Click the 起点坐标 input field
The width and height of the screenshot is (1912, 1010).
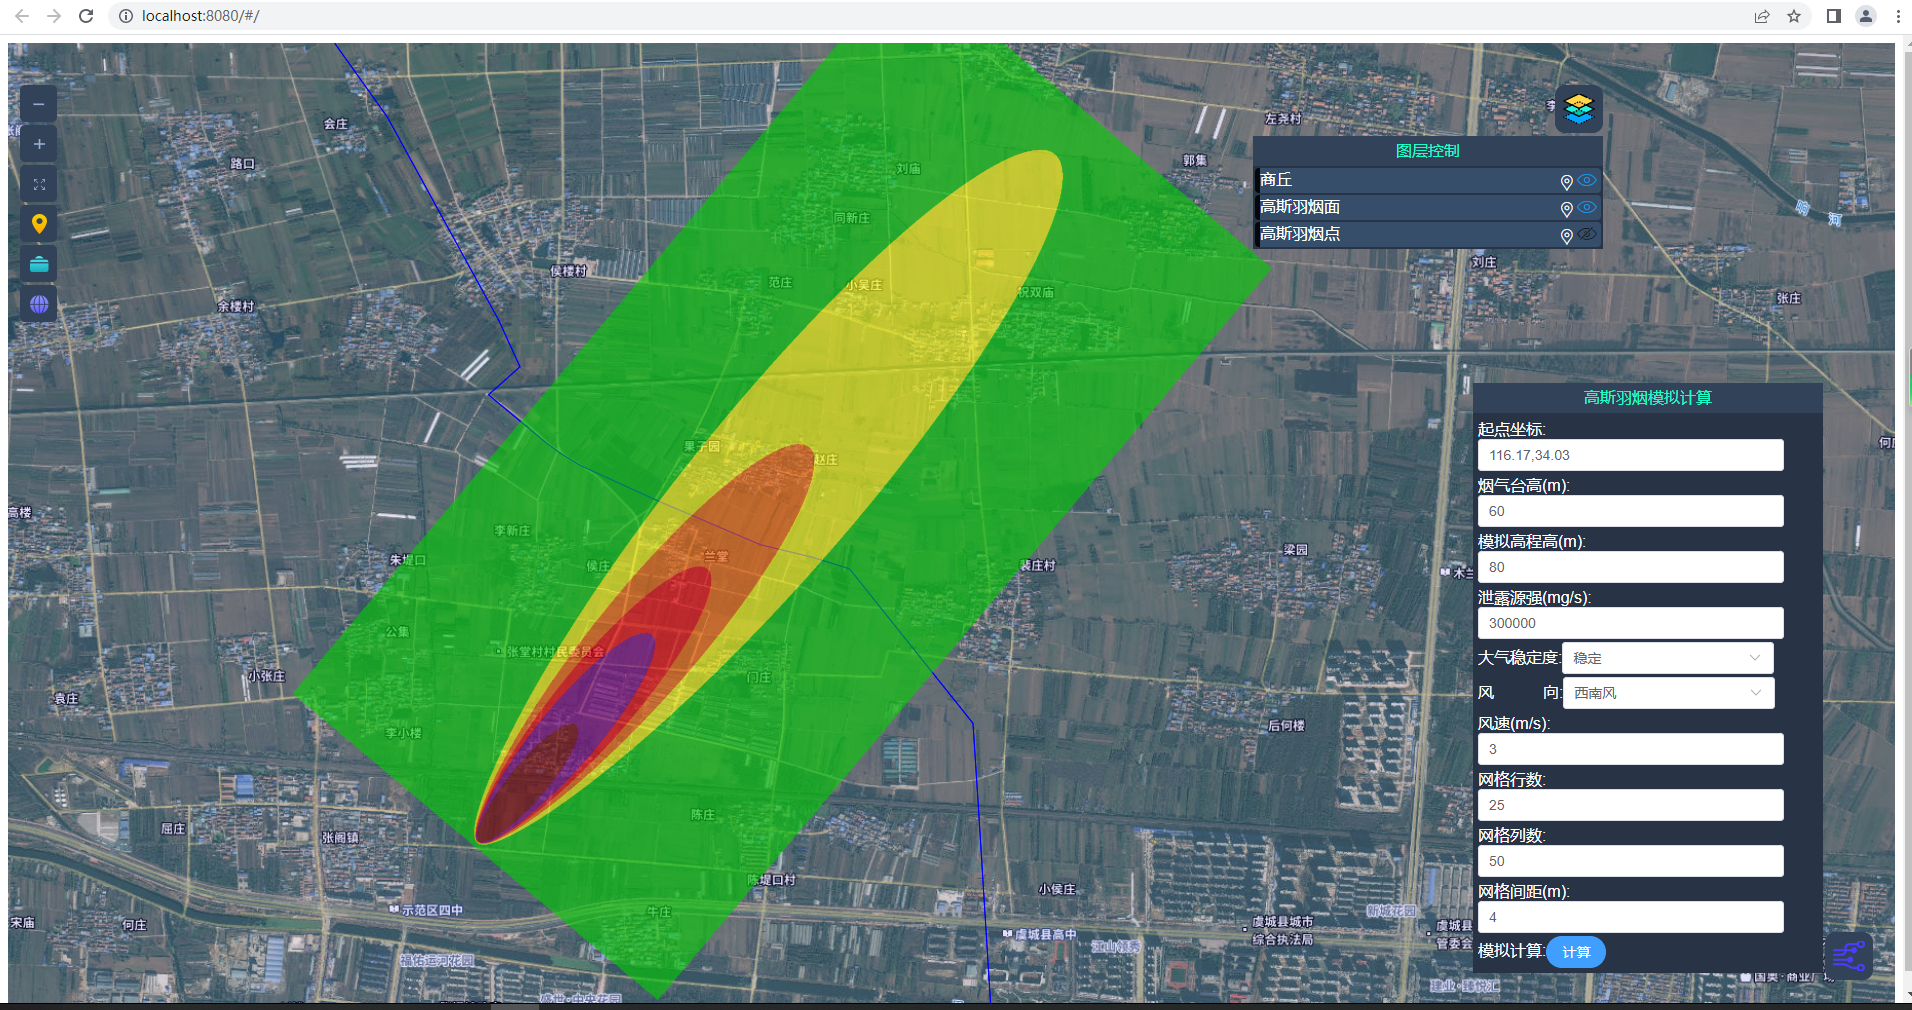[x=1630, y=455]
